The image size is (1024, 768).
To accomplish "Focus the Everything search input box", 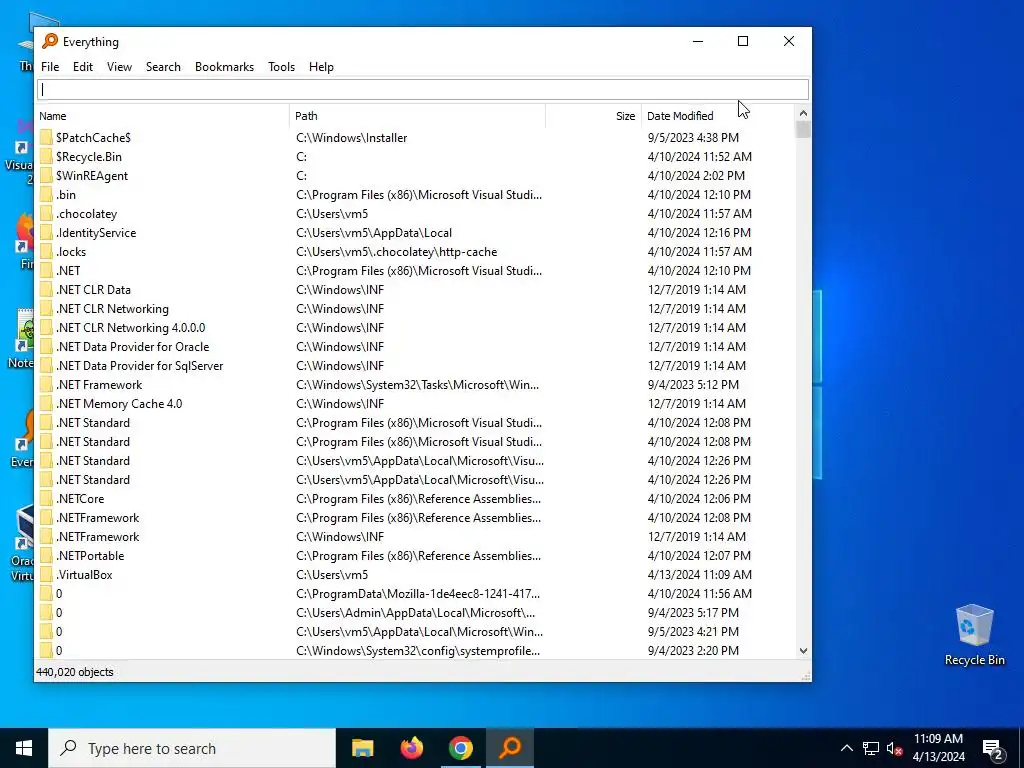I will (423, 89).
